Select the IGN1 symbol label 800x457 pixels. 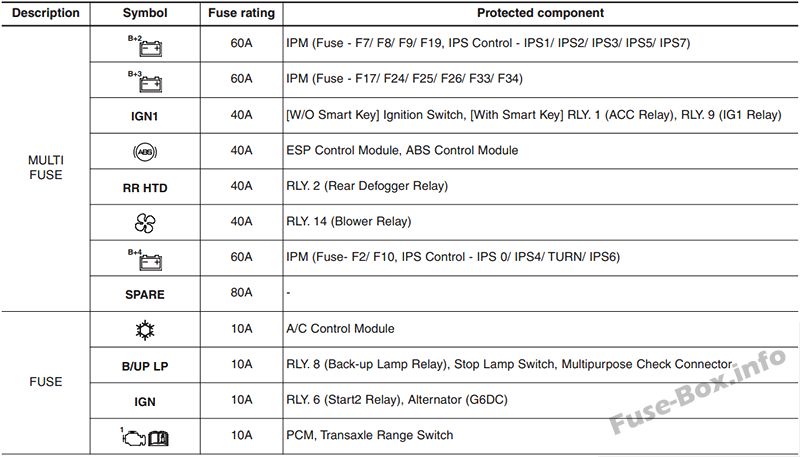[x=145, y=116]
